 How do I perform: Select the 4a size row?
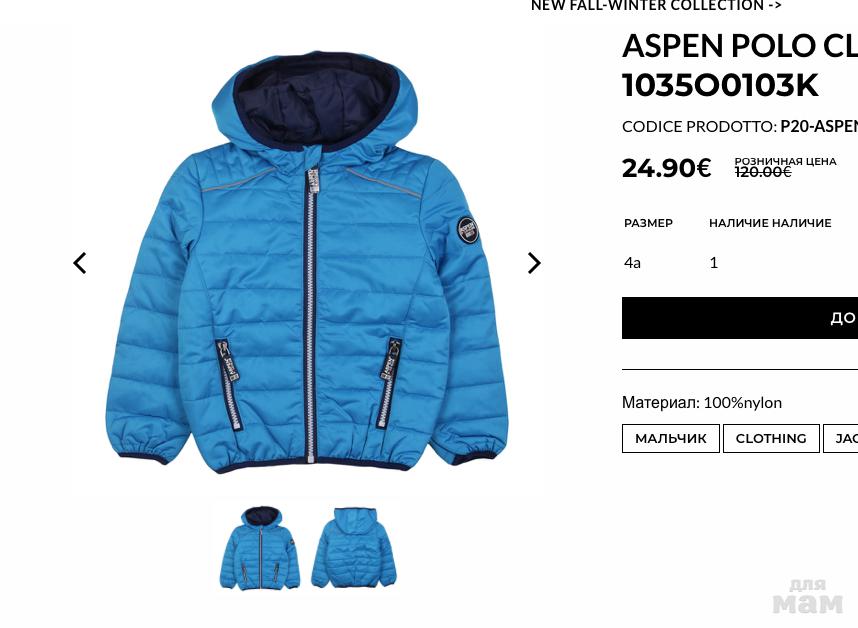[x=740, y=263]
